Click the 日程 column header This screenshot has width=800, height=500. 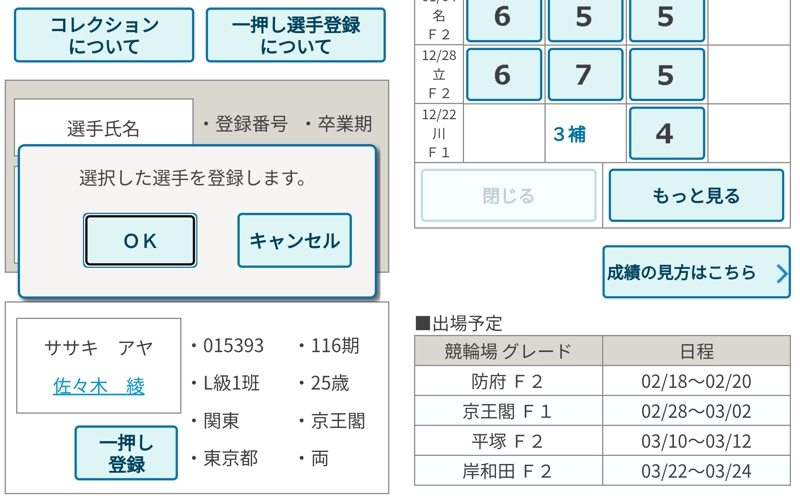[696, 351]
